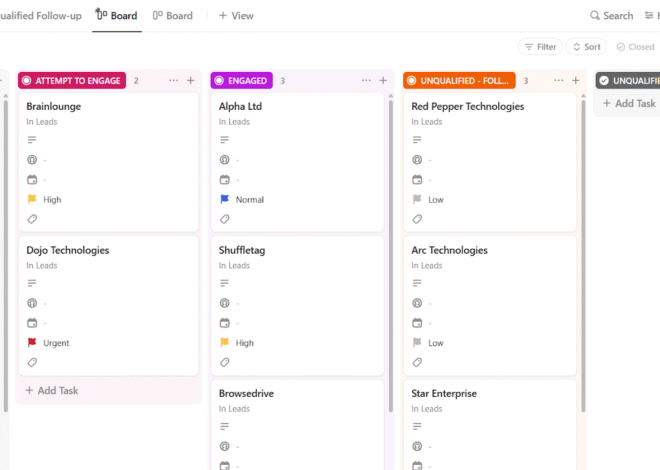Select the Attempt to Engage status label
This screenshot has width=660, height=470.
pos(72,80)
